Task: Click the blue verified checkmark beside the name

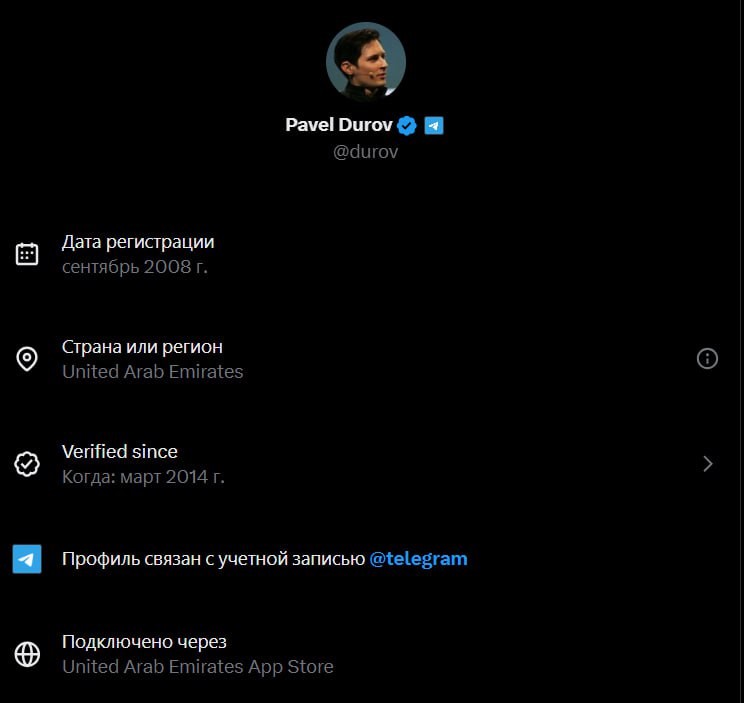Action: (407, 125)
